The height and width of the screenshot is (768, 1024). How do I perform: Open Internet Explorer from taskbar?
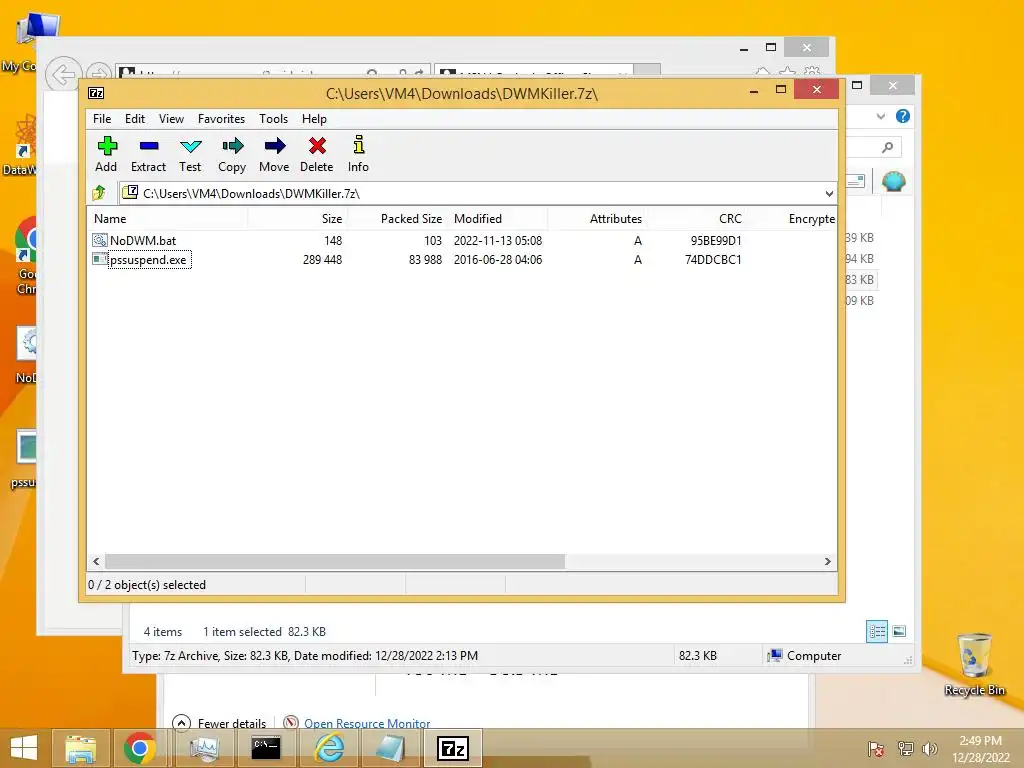(x=329, y=748)
